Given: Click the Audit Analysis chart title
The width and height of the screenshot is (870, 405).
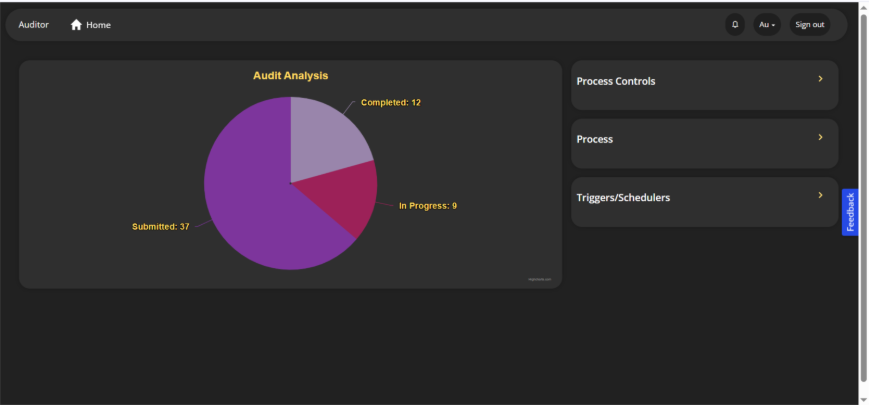Looking at the screenshot, I should (x=290, y=75).
